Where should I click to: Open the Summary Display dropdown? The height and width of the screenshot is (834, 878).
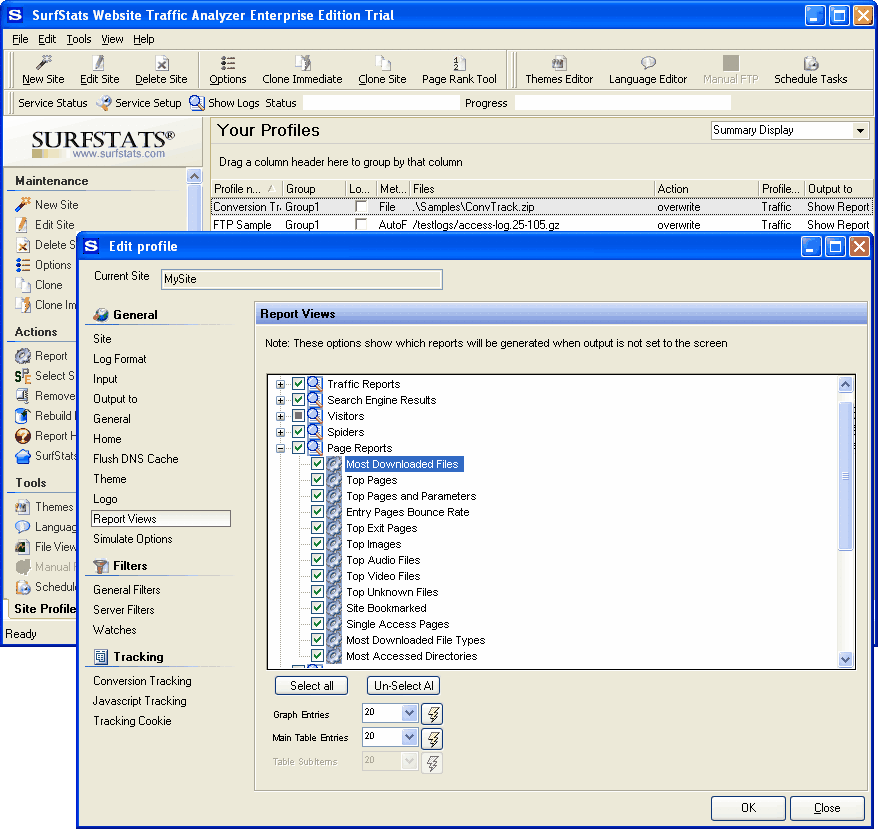tap(860, 131)
